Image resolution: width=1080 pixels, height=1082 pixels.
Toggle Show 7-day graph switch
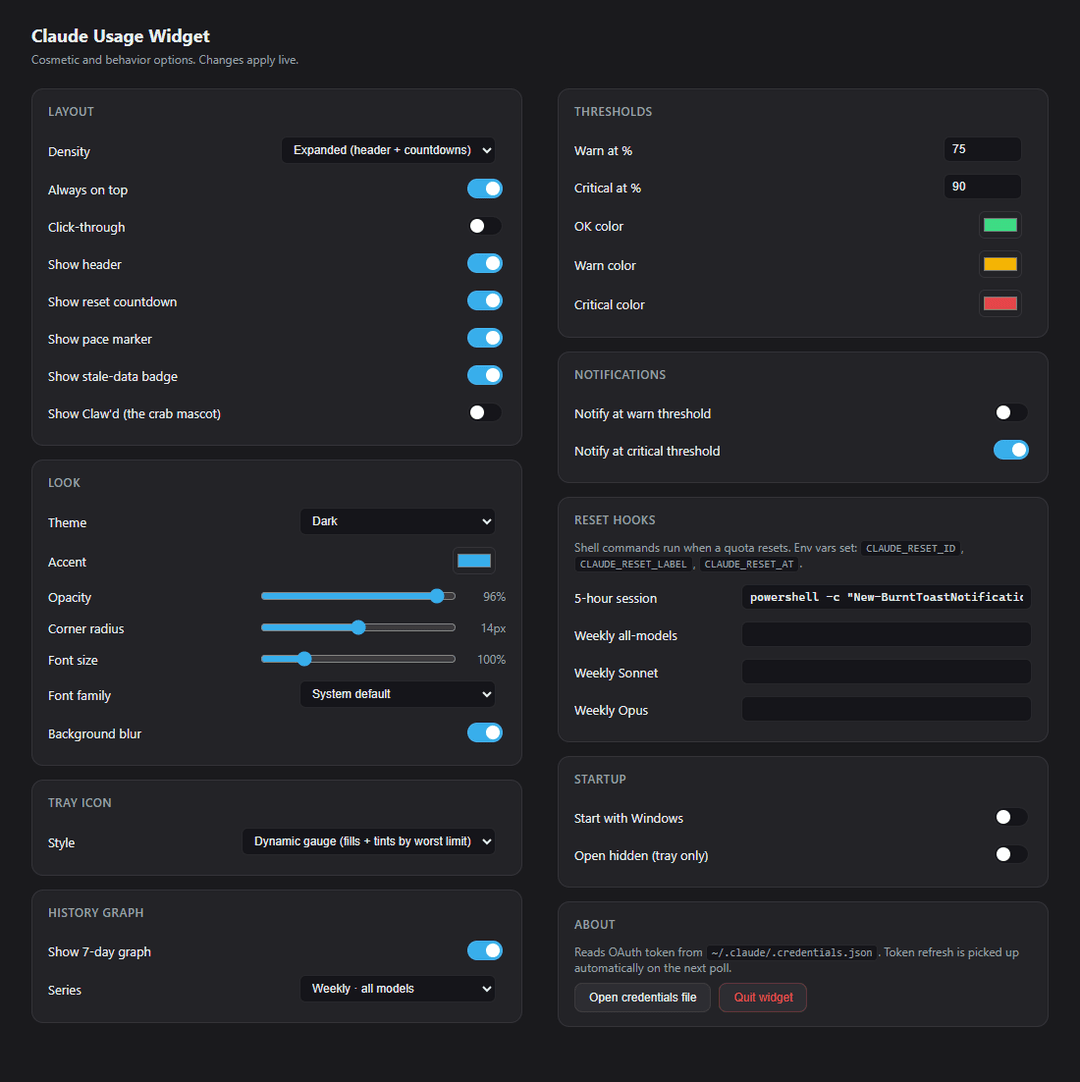[484, 950]
